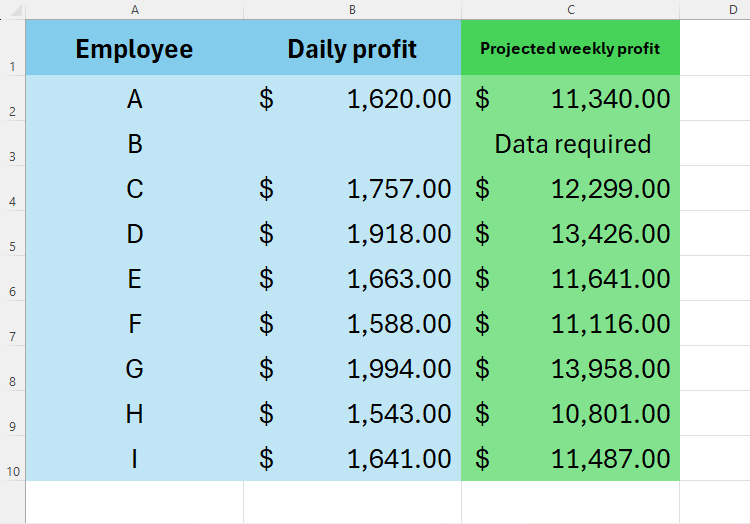750x524 pixels.
Task: Select the 11,487.00 projected profit cell
Action: [x=570, y=459]
